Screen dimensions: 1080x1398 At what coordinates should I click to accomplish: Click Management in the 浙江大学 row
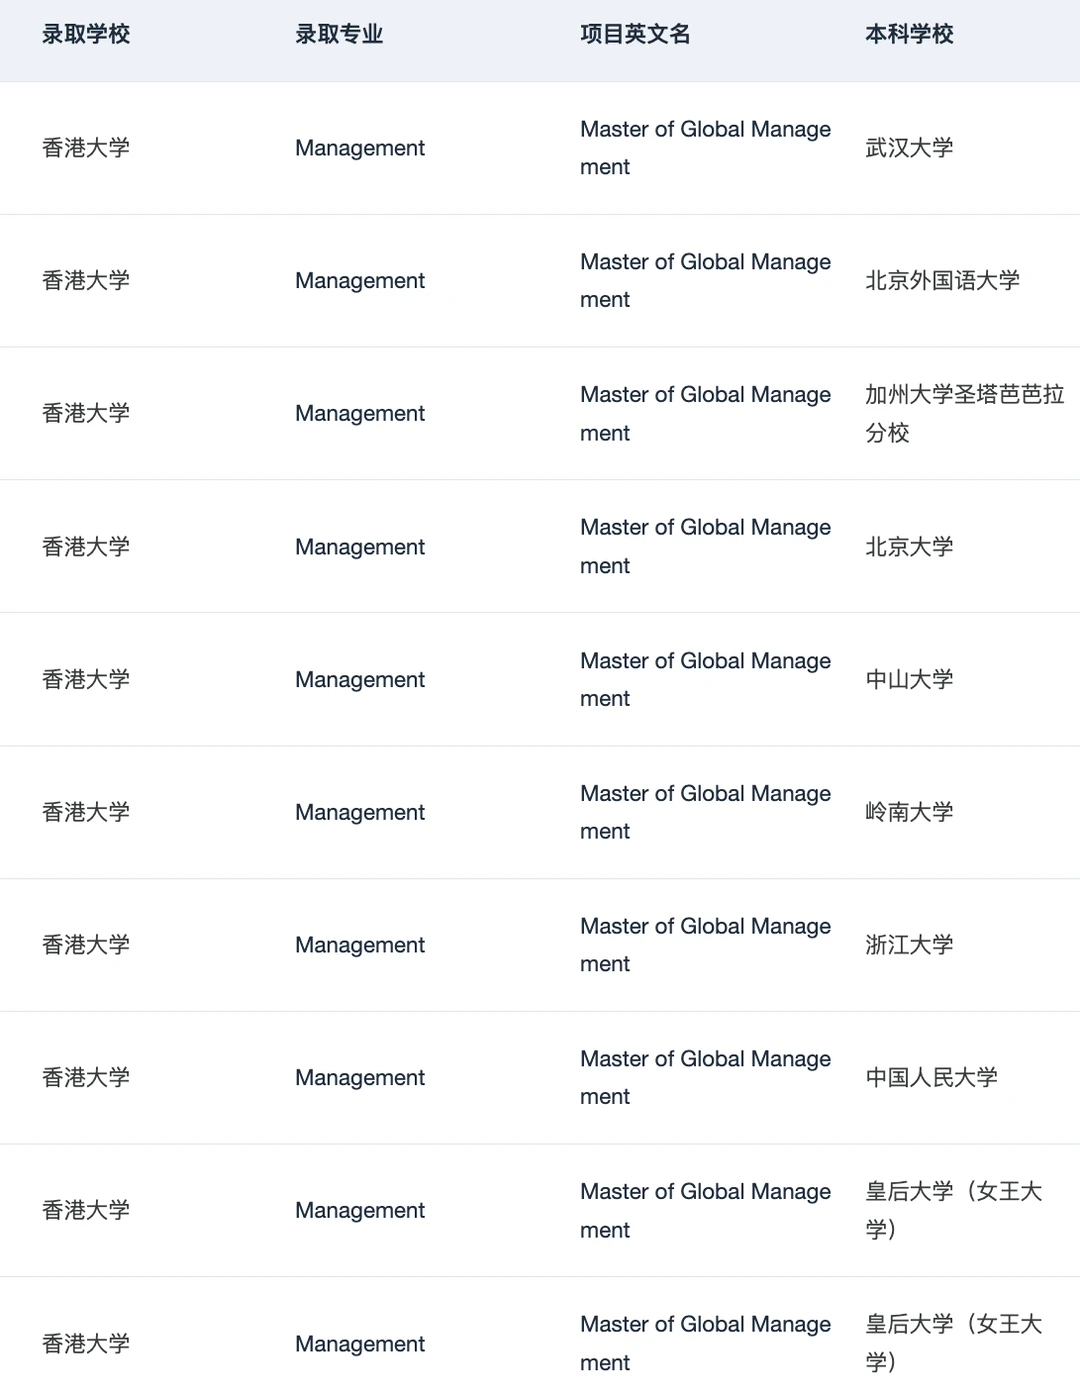[x=360, y=945]
